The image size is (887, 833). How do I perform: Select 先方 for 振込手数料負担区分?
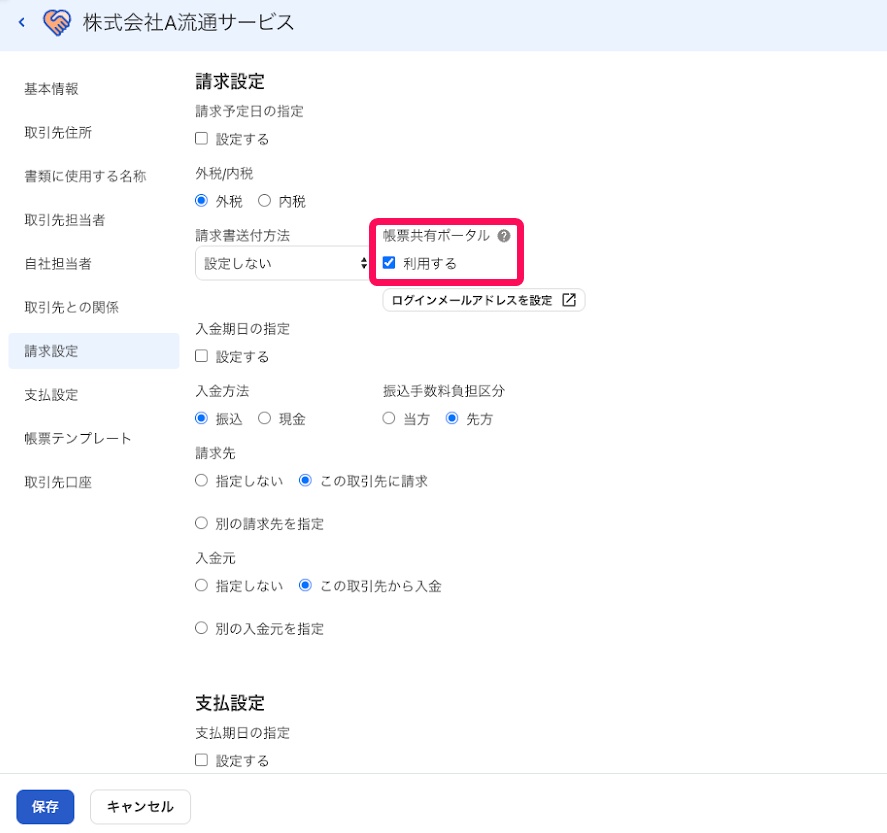click(x=452, y=418)
